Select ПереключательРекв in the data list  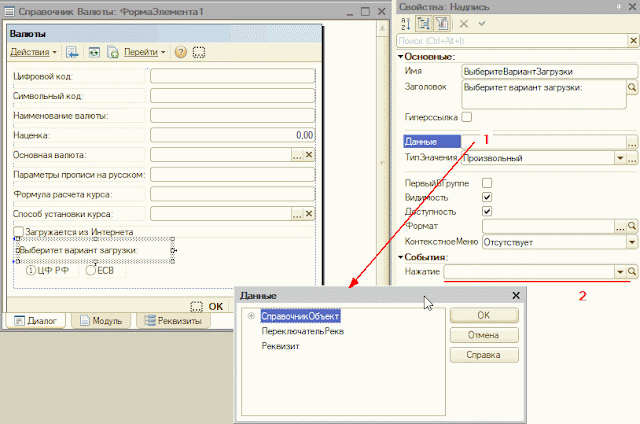(303, 331)
